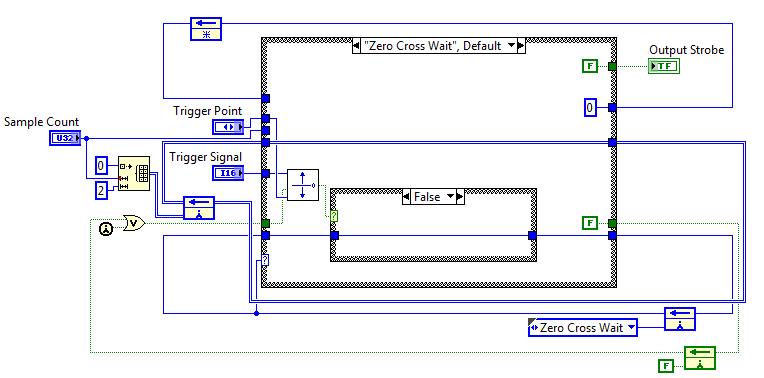
Task: Click the Output Strobe boolean indicator
Action: coord(664,66)
